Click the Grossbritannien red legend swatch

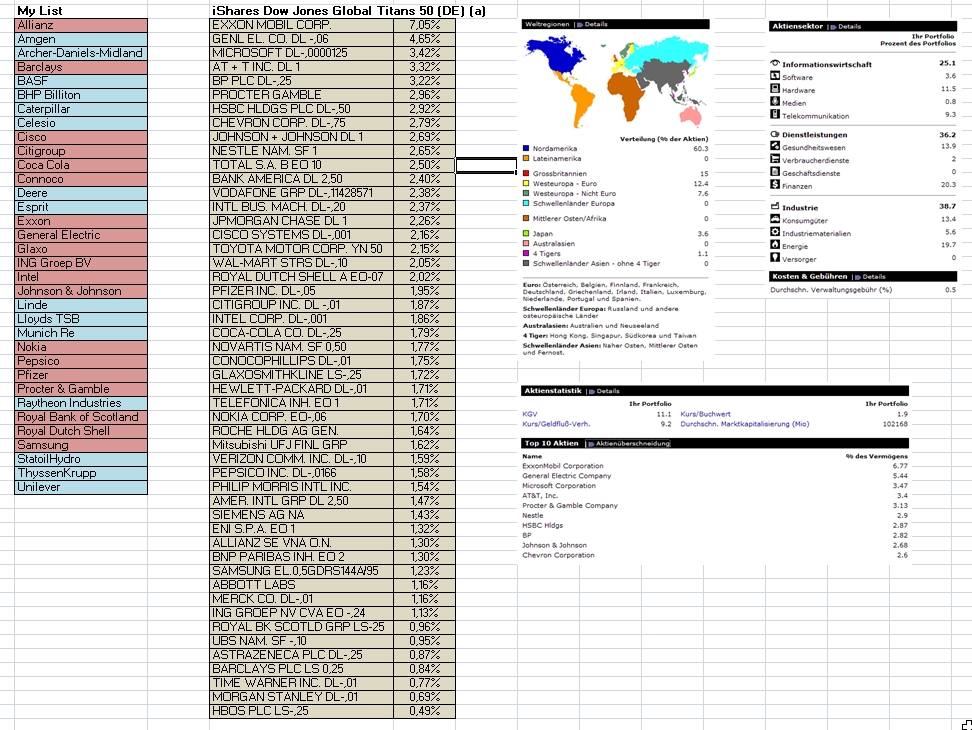tap(526, 174)
